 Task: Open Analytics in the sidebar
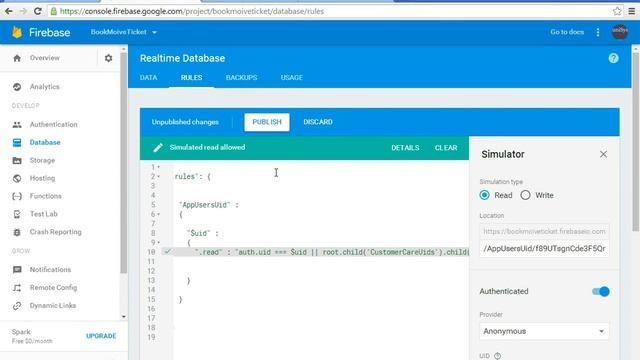point(44,87)
